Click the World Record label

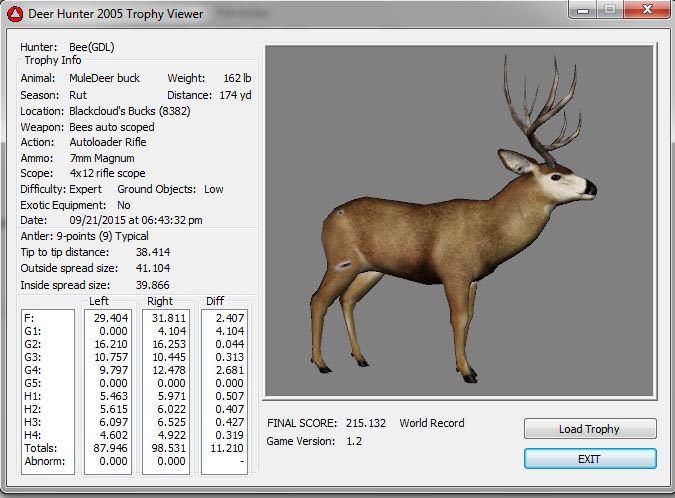point(432,423)
